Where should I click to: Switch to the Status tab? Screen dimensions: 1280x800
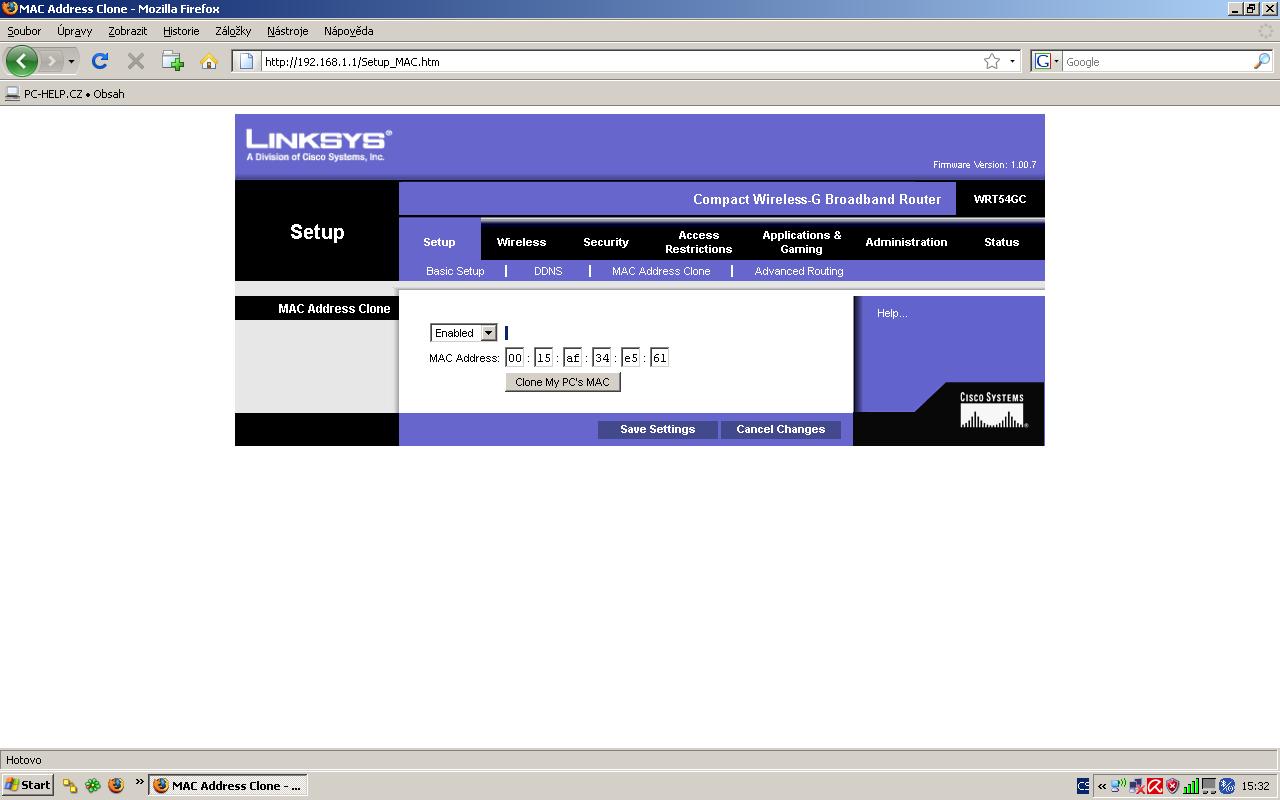click(x=1001, y=242)
